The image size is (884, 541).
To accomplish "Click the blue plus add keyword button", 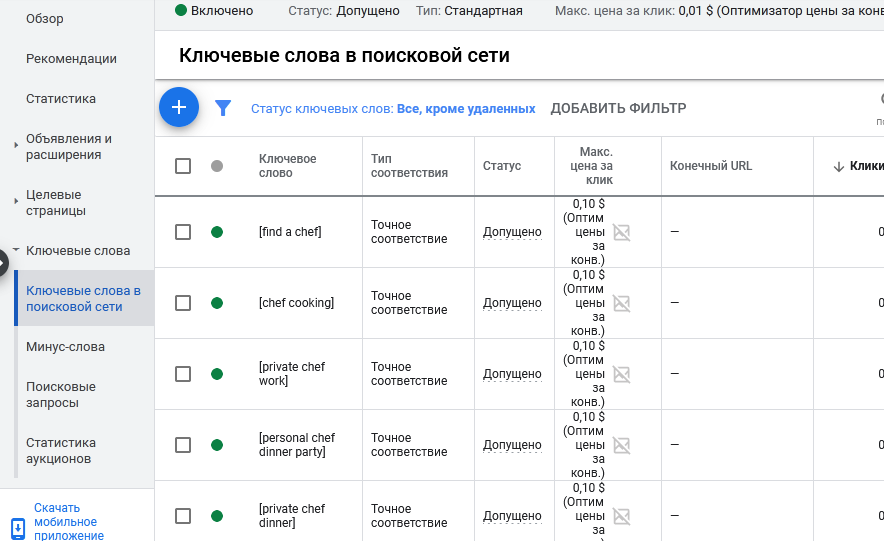I will (179, 107).
